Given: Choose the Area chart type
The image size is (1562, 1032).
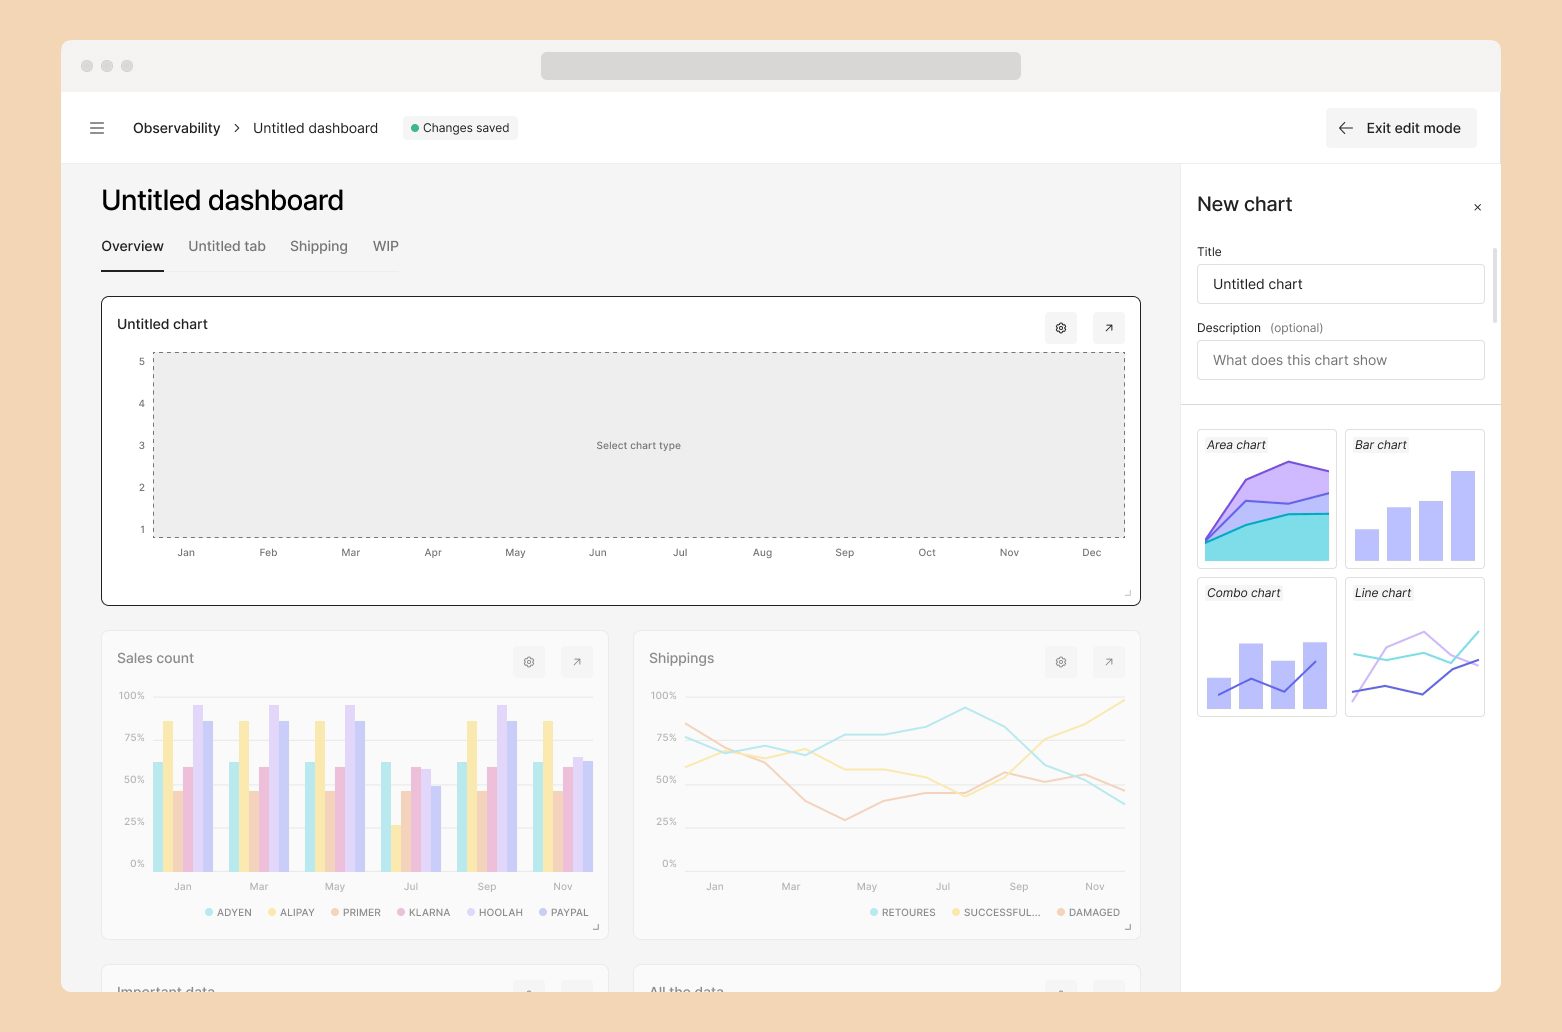Looking at the screenshot, I should coord(1266,499).
